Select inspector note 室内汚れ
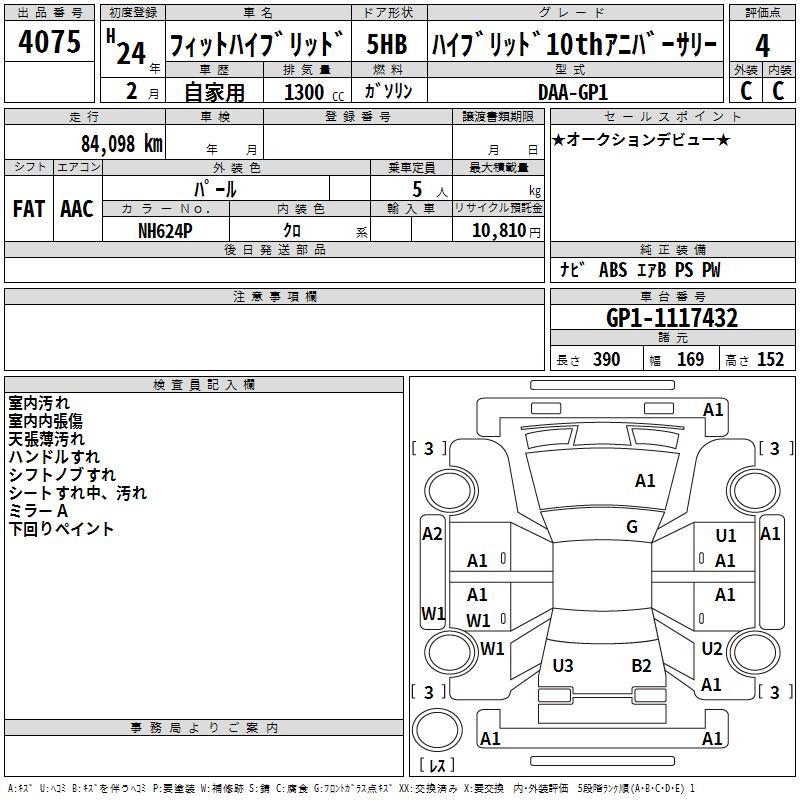 [39, 403]
